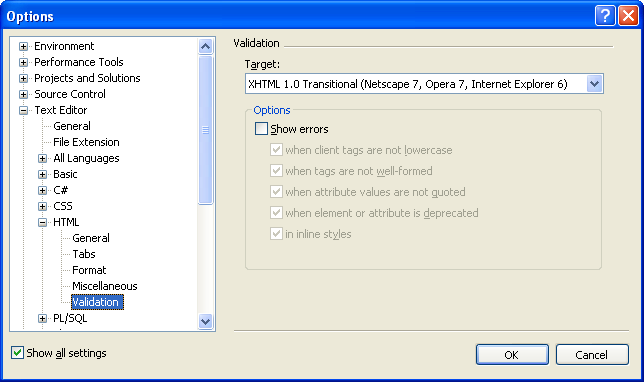Click the Cancel button
644x382 pixels.
pos(592,355)
